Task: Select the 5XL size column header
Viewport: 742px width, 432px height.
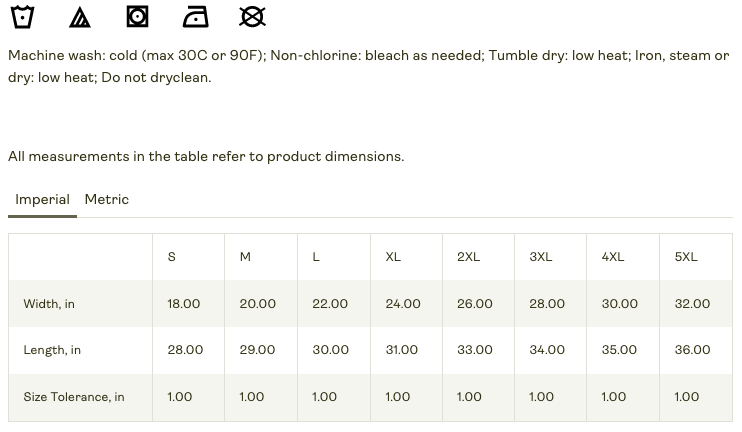Action: coord(686,257)
